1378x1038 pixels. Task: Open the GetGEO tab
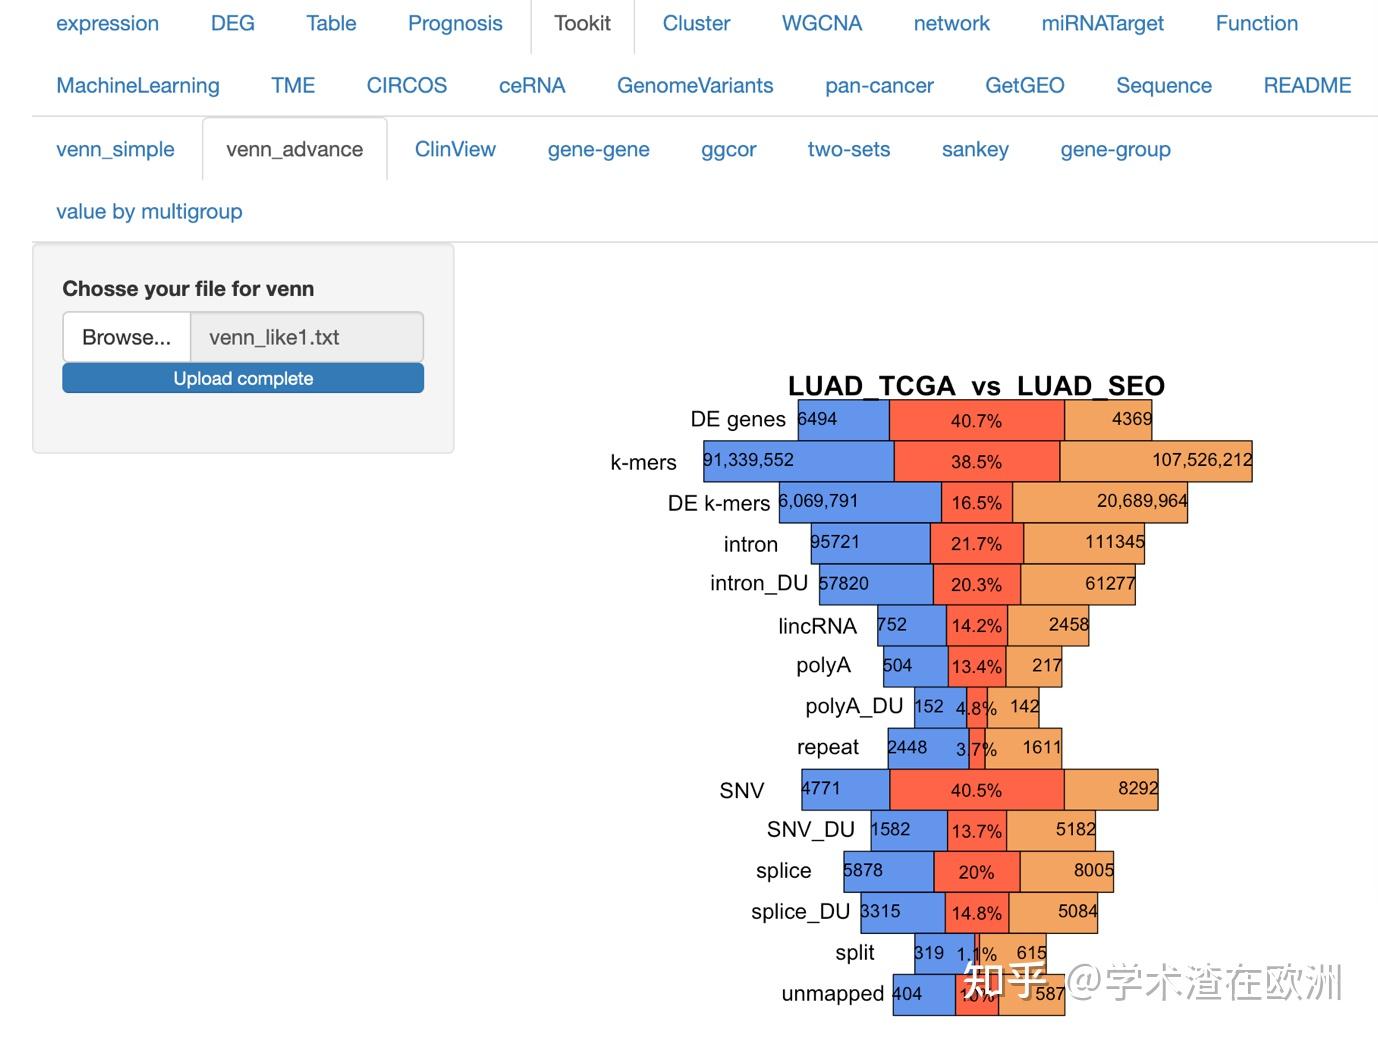pos(1024,86)
